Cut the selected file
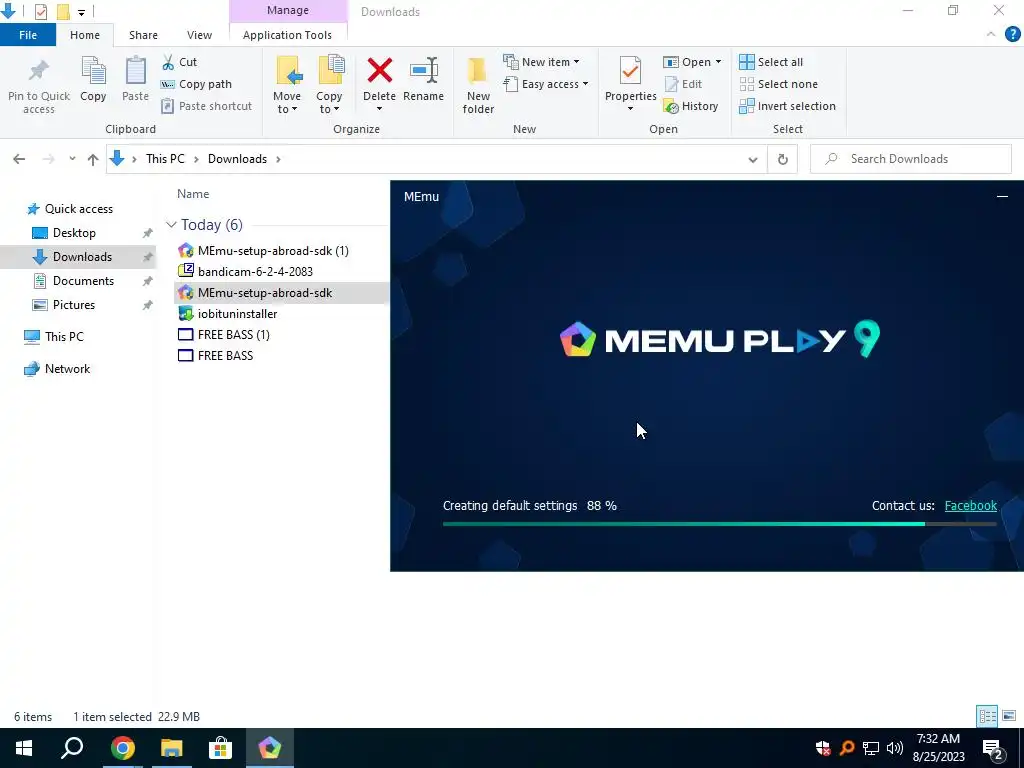1024x768 pixels. [x=180, y=62]
